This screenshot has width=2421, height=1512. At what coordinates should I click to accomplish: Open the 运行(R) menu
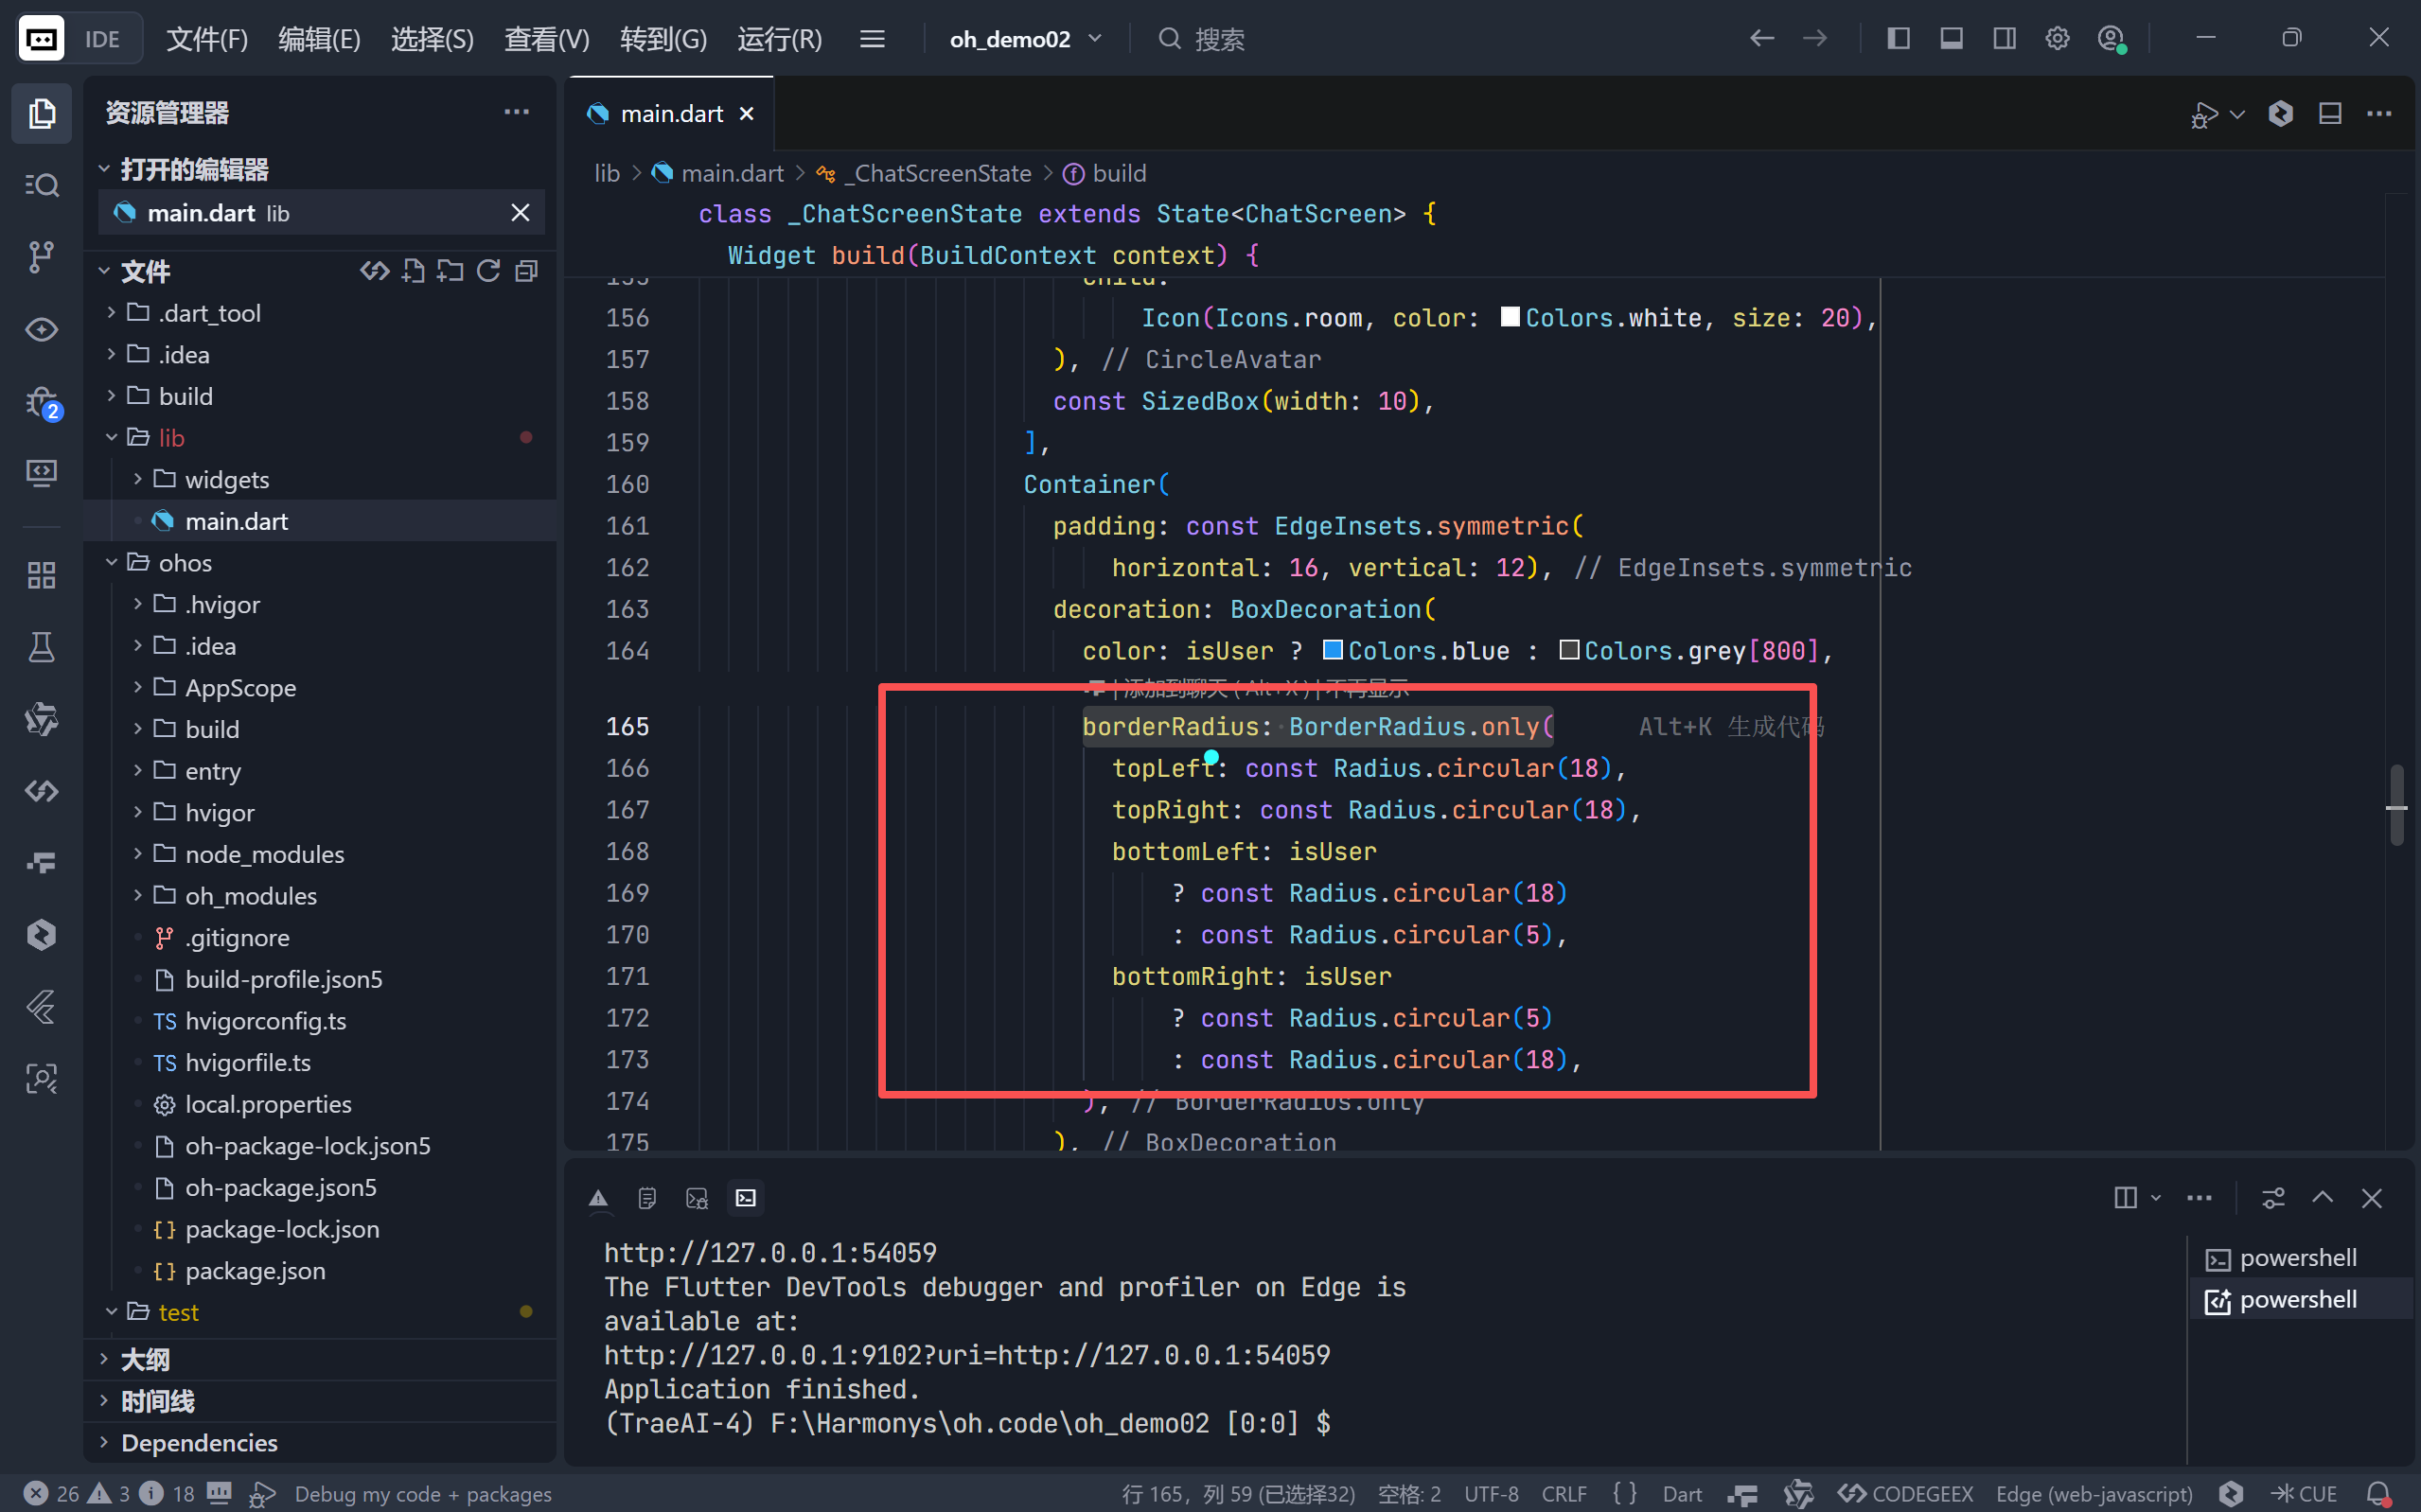(x=779, y=39)
